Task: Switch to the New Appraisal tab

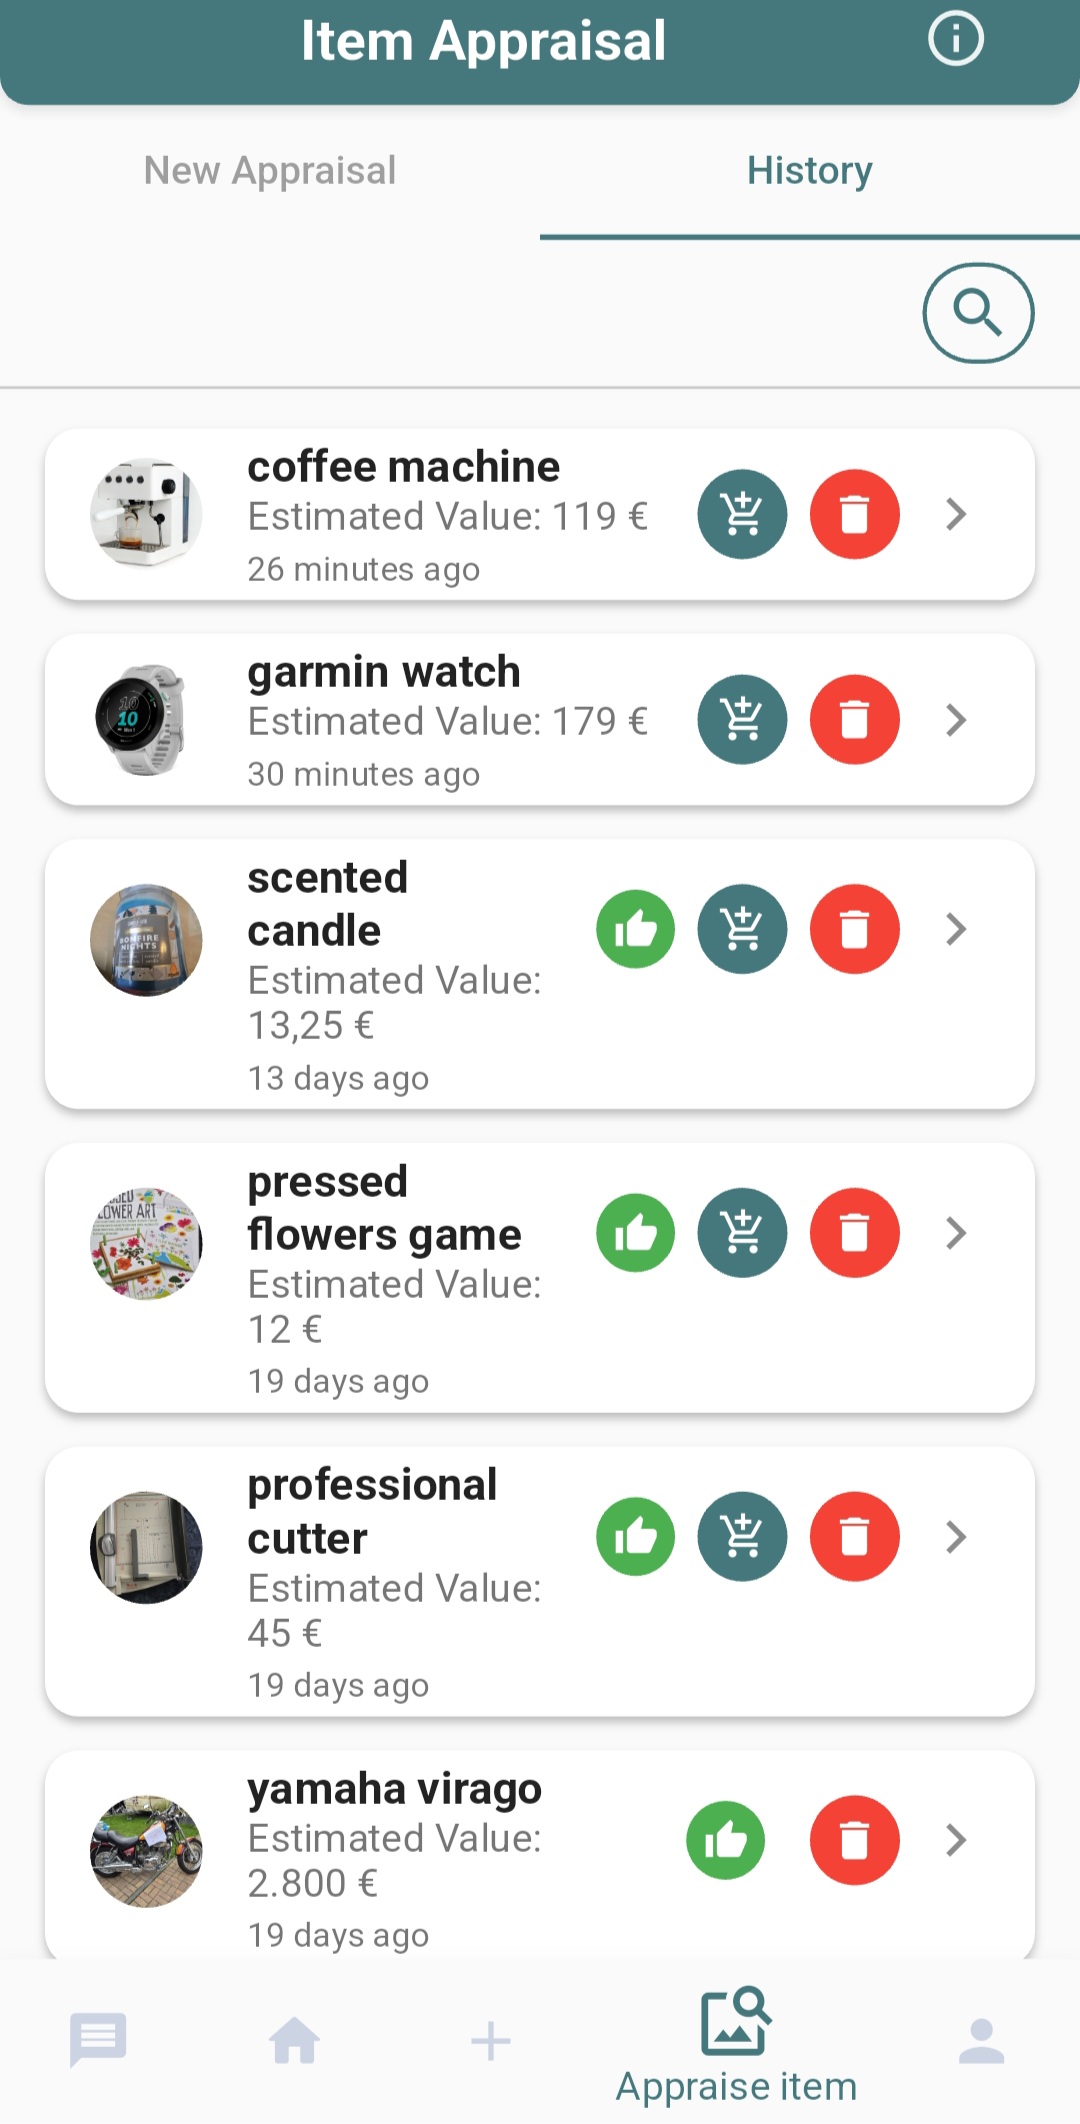Action: (270, 171)
